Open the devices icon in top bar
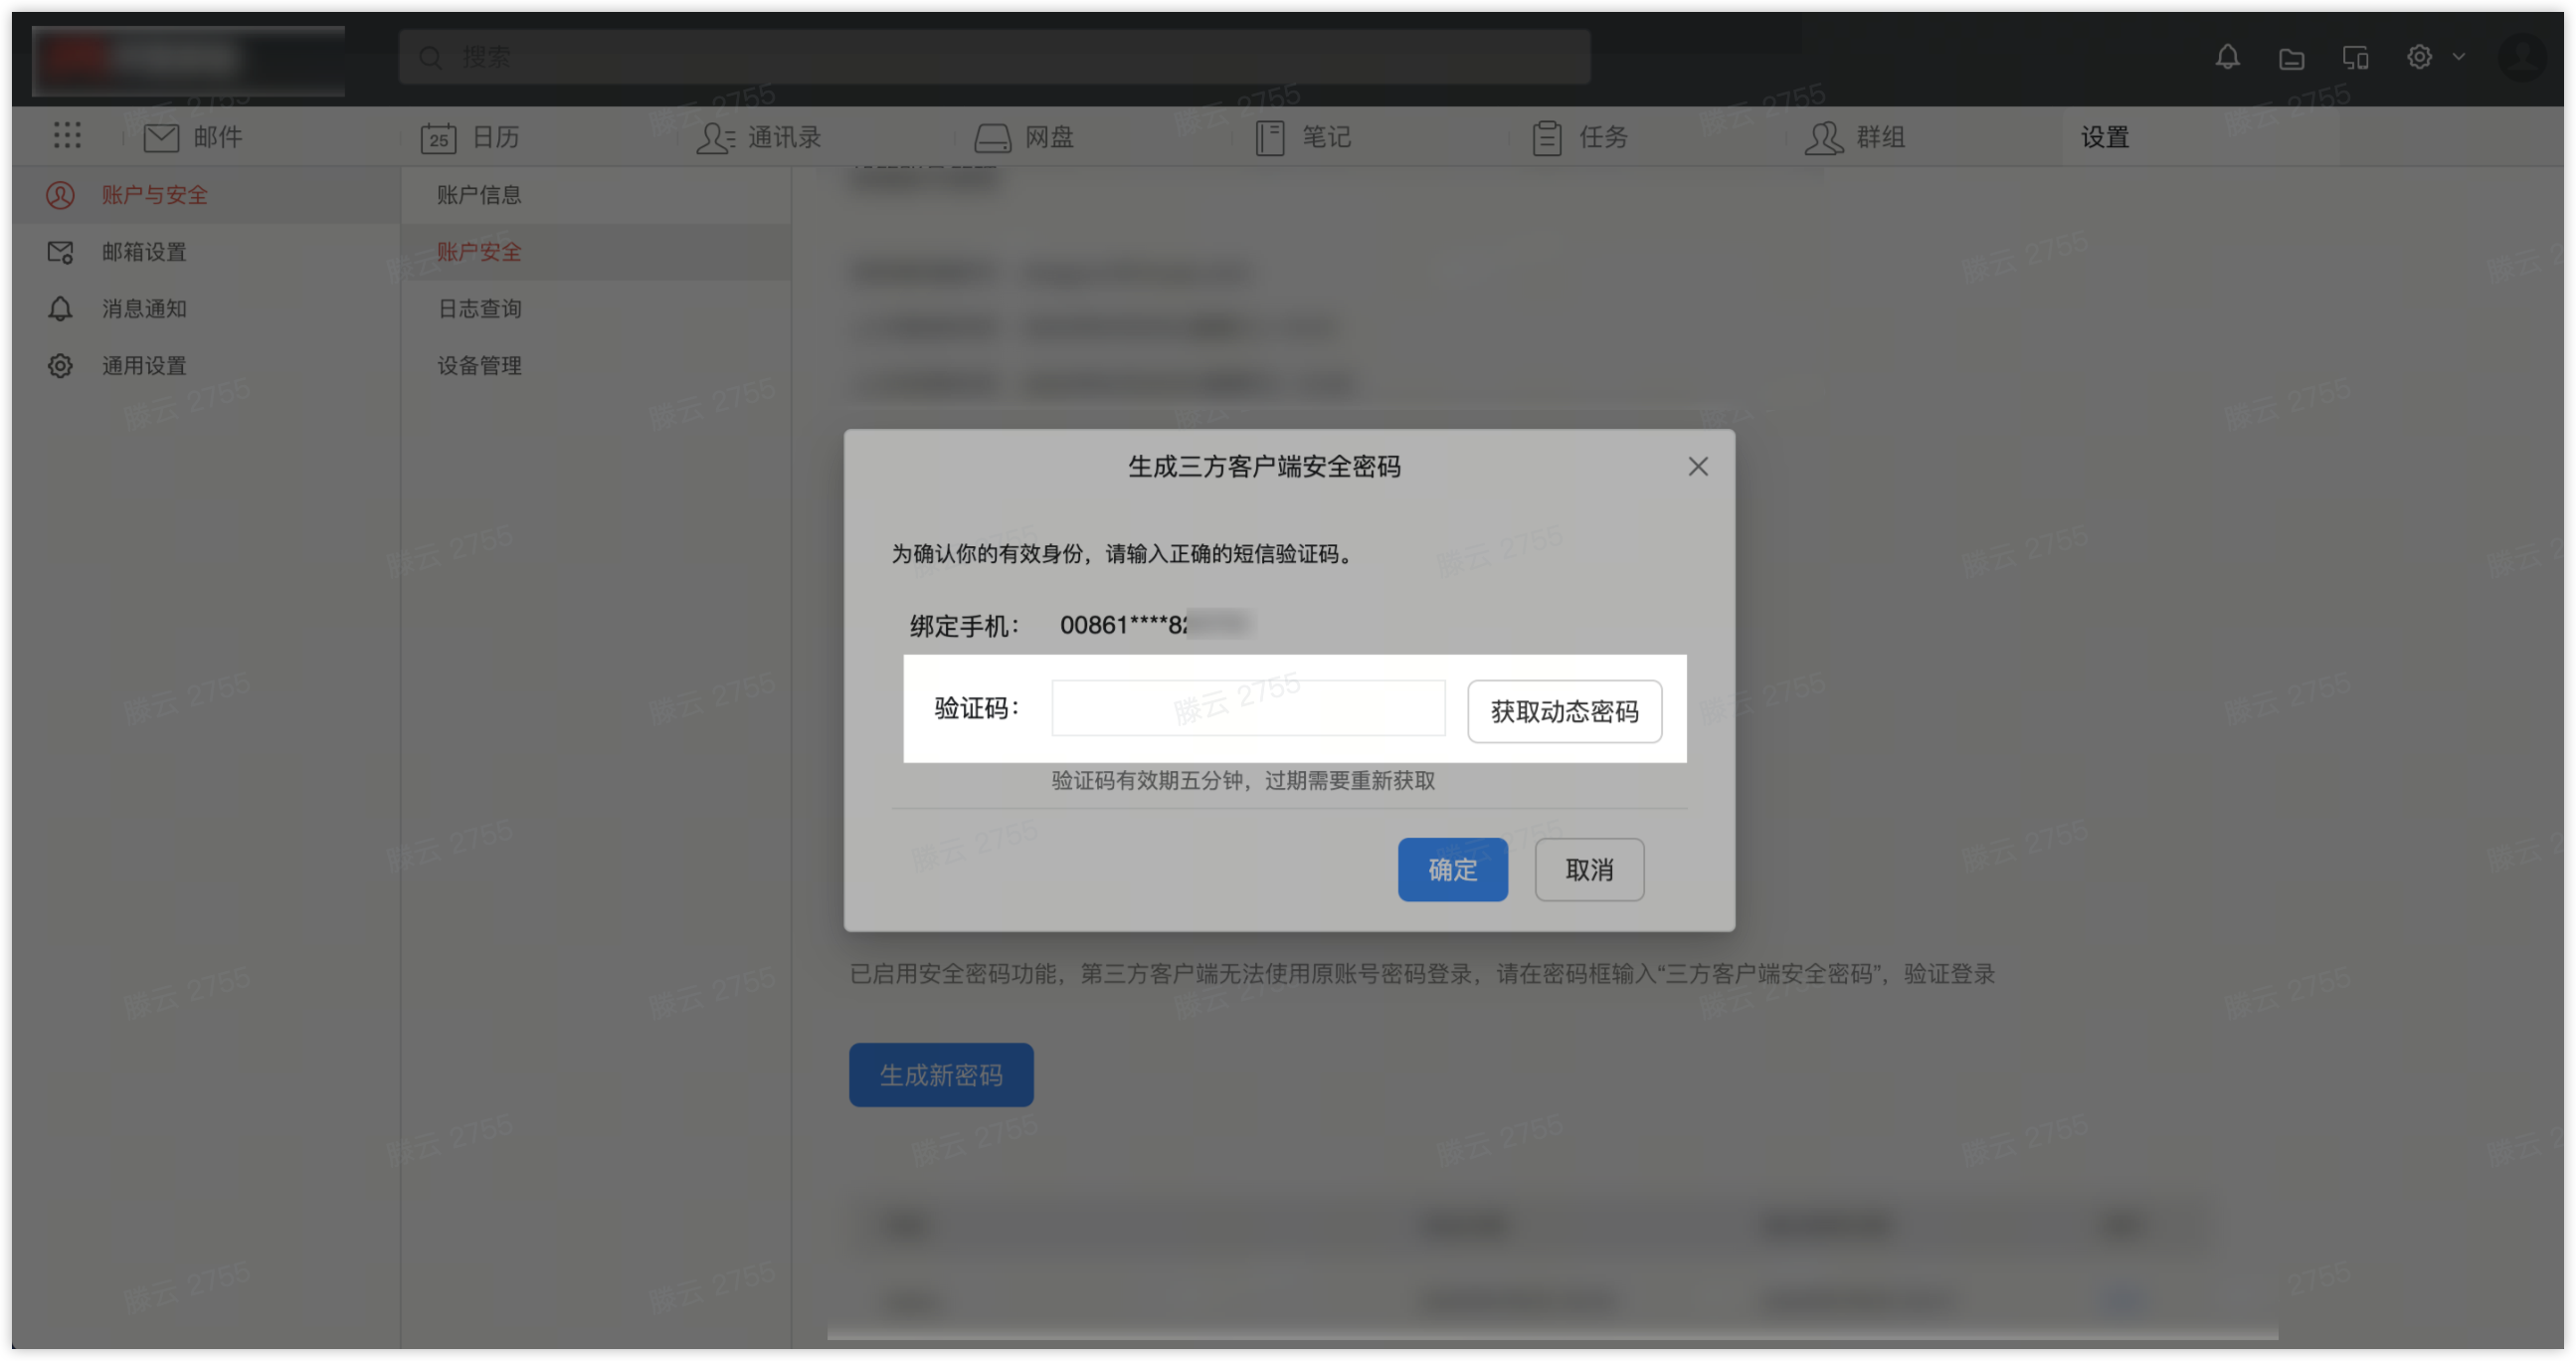Viewport: 2576px width, 1361px height. (x=2355, y=58)
